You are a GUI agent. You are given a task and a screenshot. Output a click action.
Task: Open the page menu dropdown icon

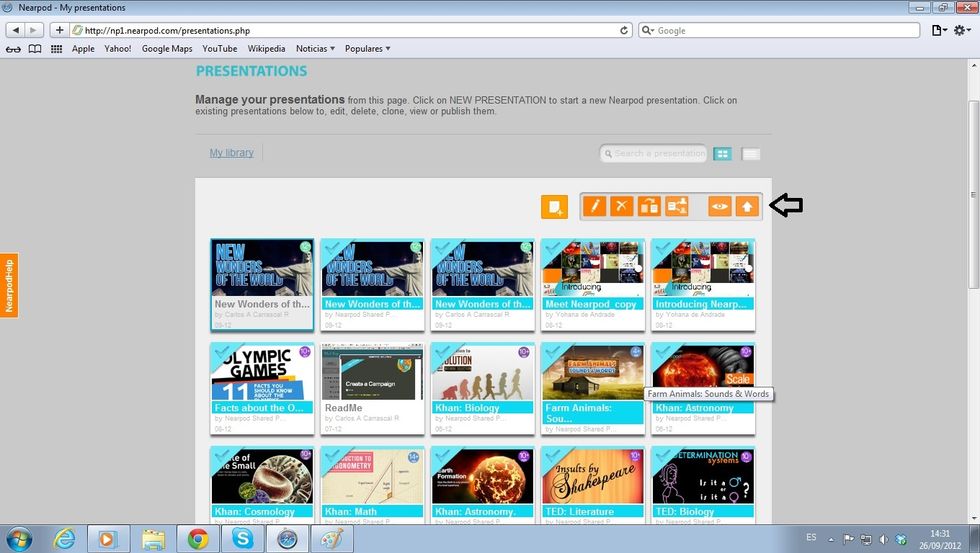click(939, 30)
